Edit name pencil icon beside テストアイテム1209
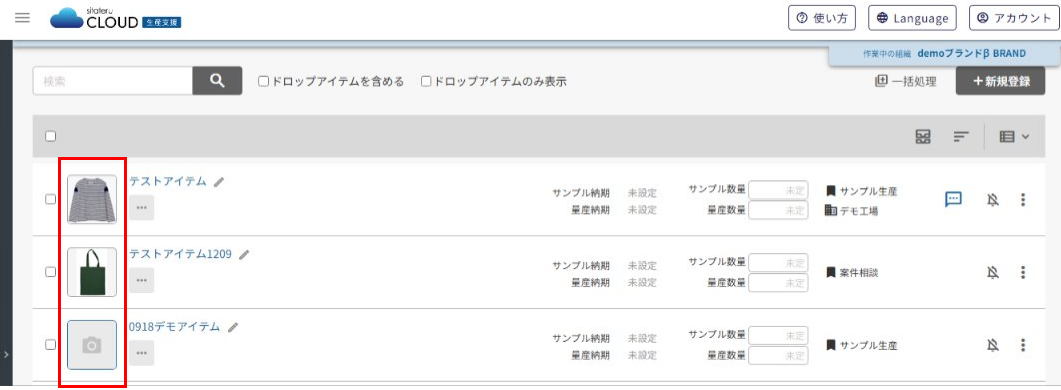This screenshot has width=1061, height=390. [x=244, y=255]
